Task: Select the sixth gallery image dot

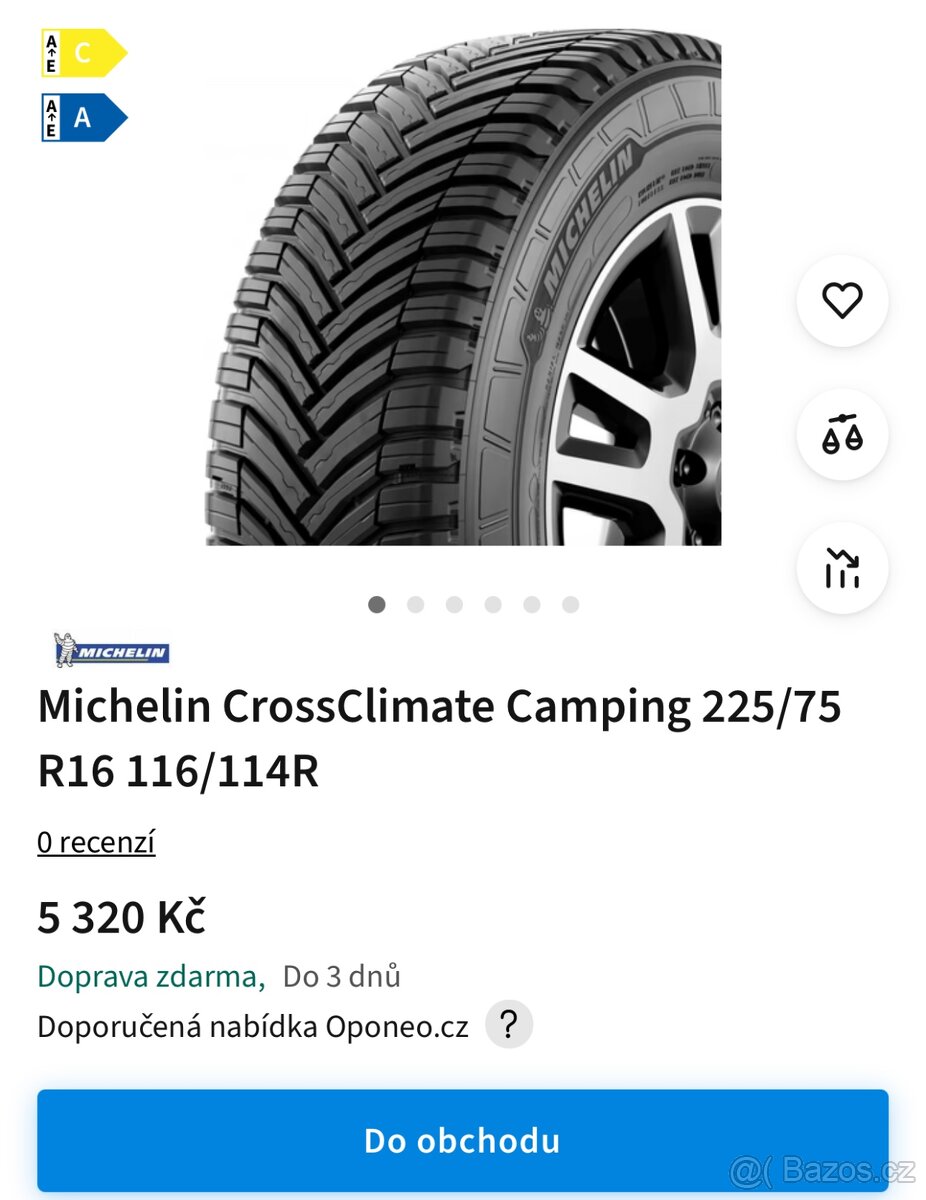Action: 570,604
